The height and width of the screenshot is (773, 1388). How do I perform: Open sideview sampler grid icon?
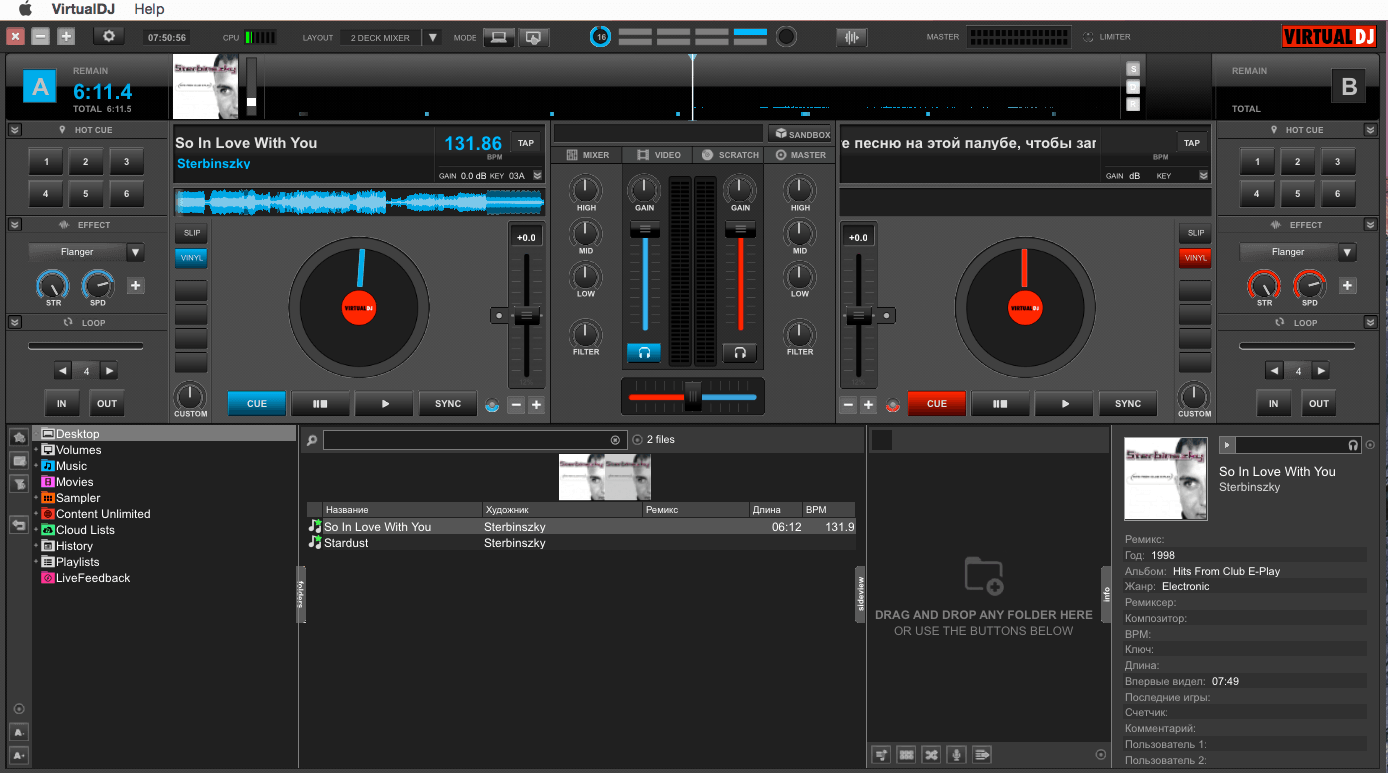tap(906, 754)
